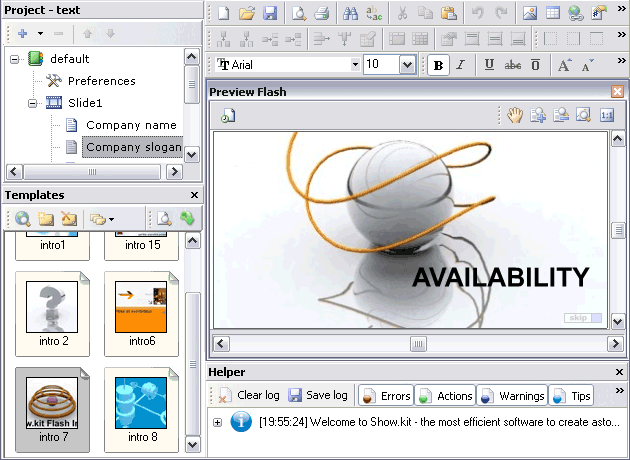
Task: Open the font size 10 dropdown
Action: pos(407,64)
